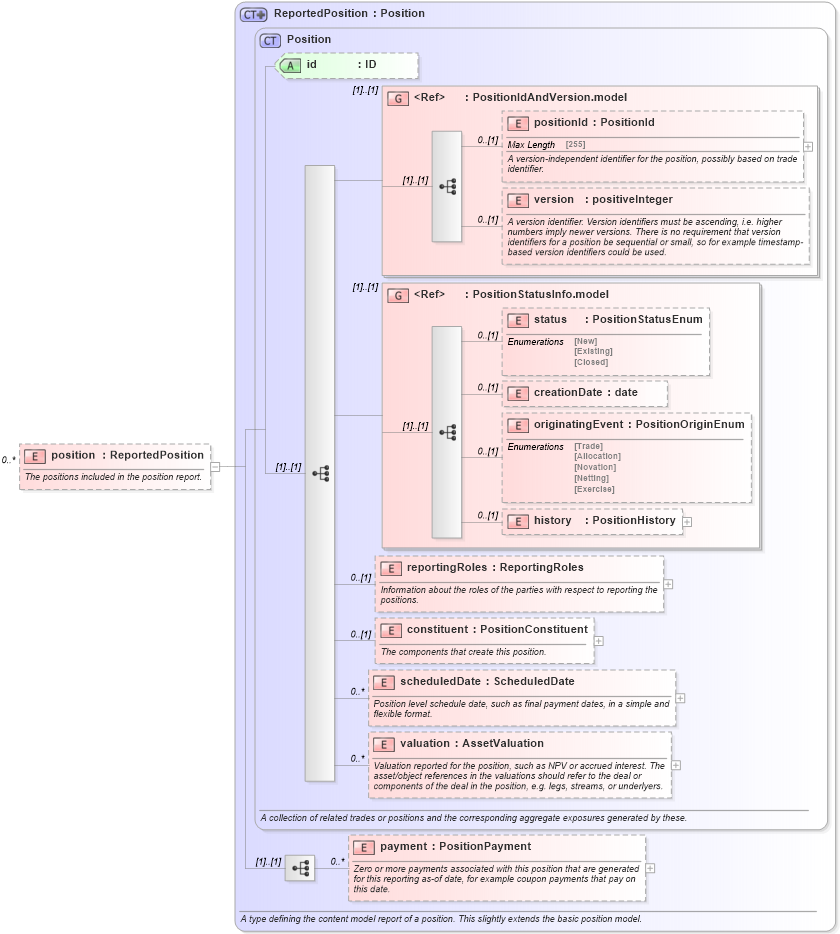Expand the valuation : AssetValuation element

[676, 765]
